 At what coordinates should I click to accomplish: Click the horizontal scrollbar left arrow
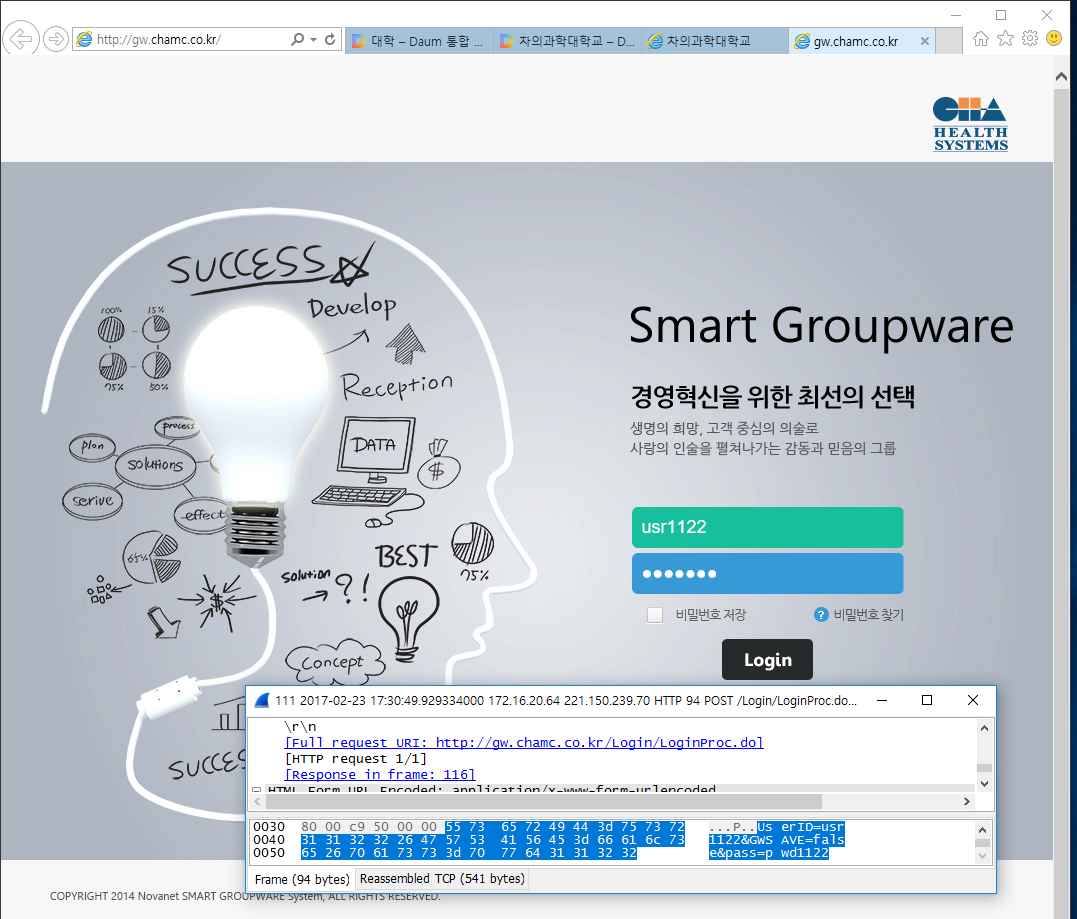pyautogui.click(x=258, y=802)
